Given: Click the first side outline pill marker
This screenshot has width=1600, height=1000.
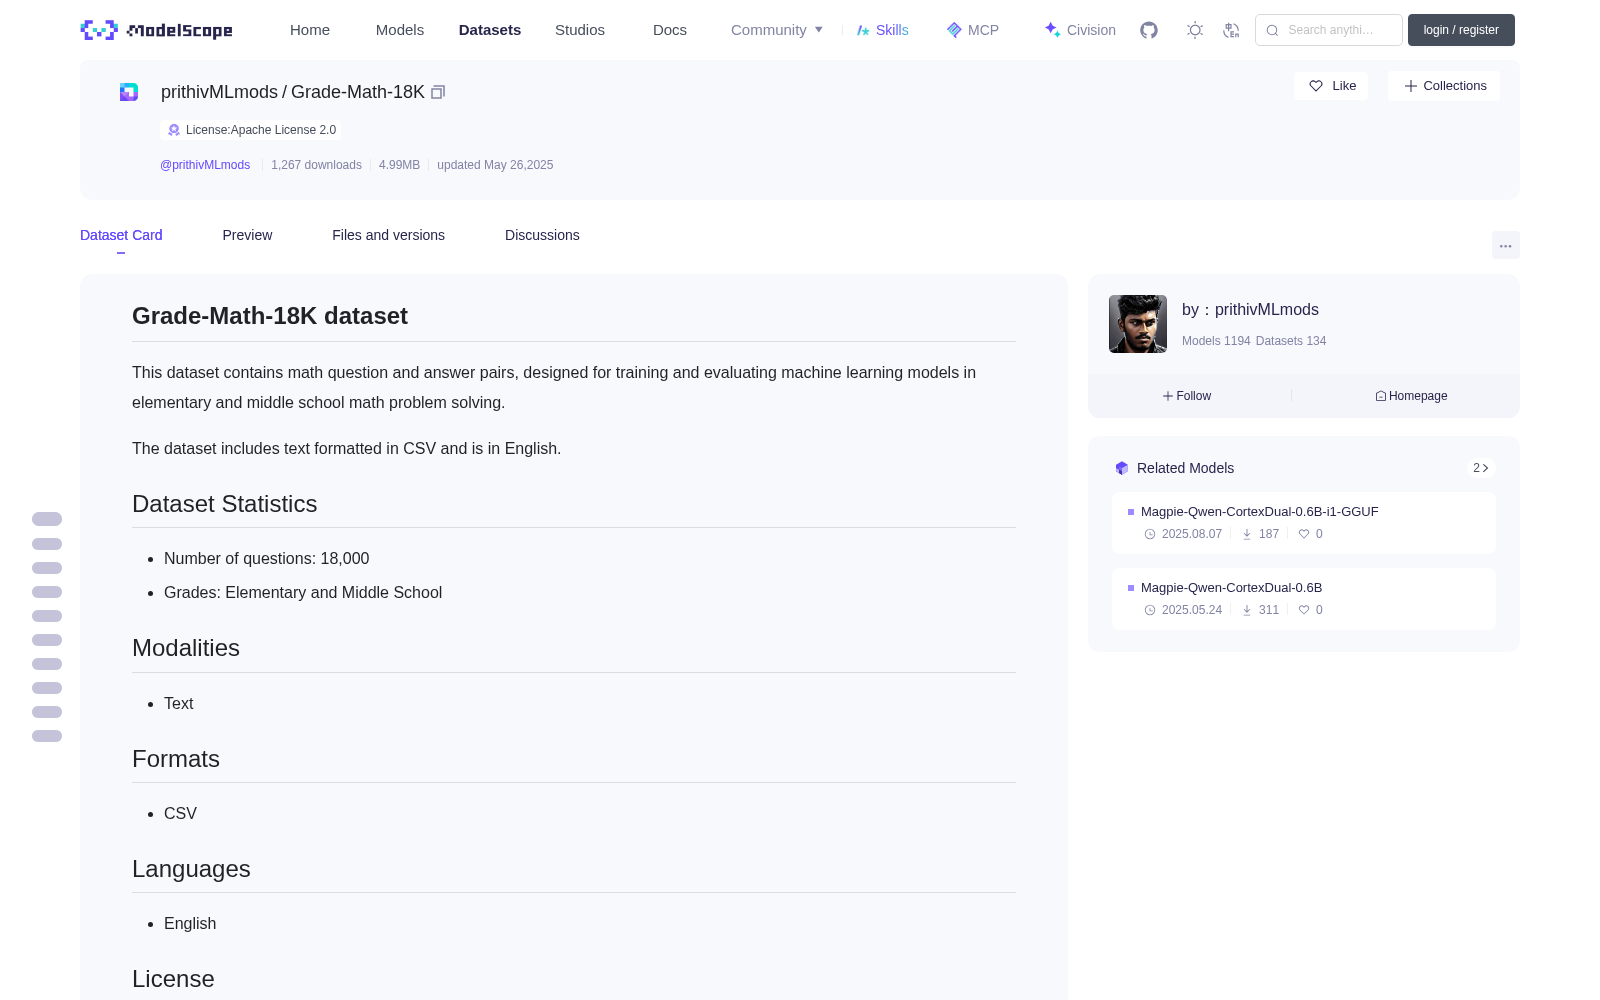Looking at the screenshot, I should pos(47,519).
